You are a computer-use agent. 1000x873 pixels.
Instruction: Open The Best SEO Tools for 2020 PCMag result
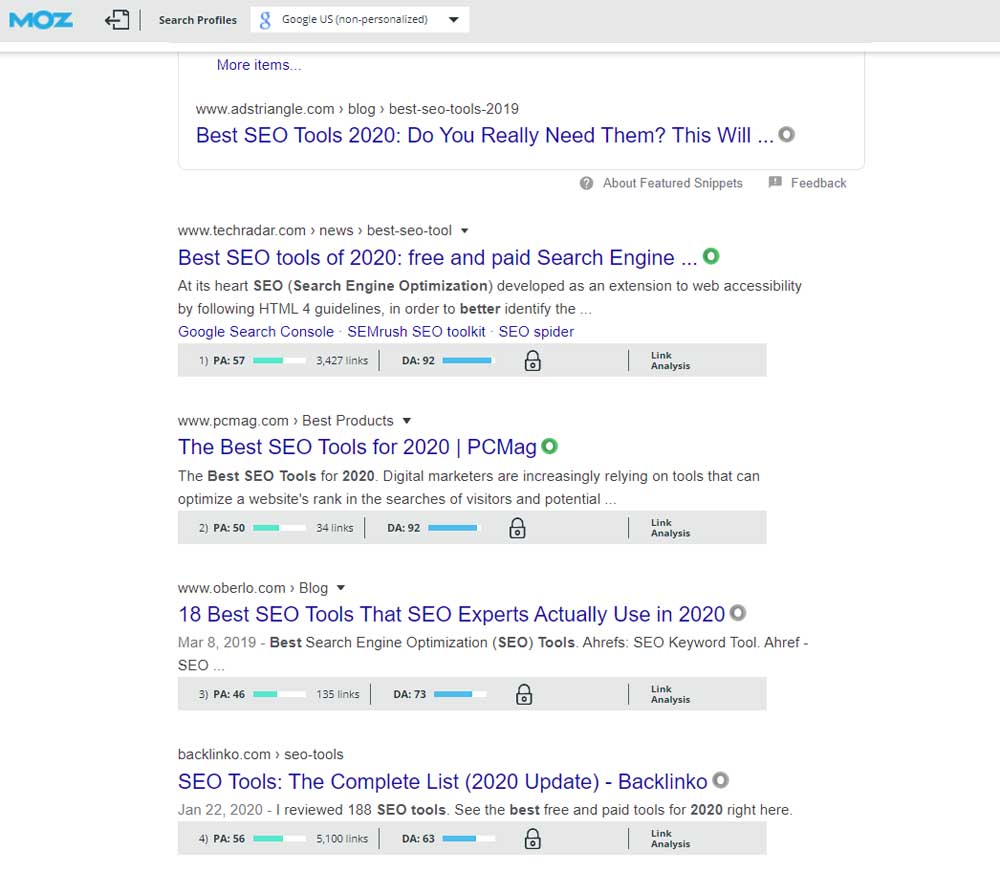(x=357, y=447)
